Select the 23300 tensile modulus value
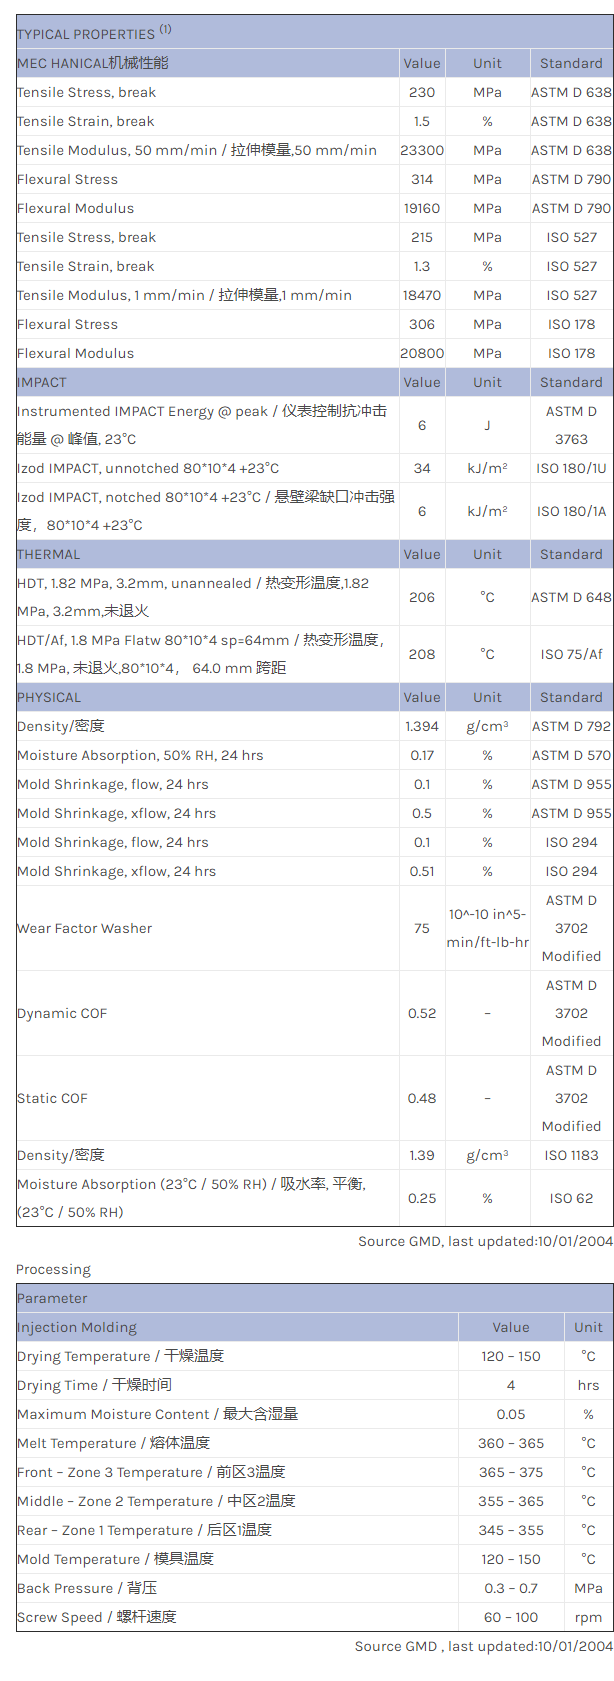Viewport: 614px width, 1681px height. 422,150
